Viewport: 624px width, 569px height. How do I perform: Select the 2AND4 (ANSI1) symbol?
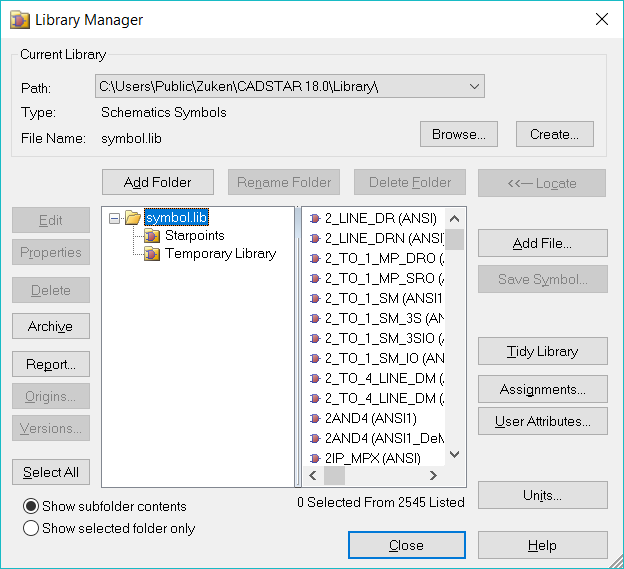click(371, 418)
